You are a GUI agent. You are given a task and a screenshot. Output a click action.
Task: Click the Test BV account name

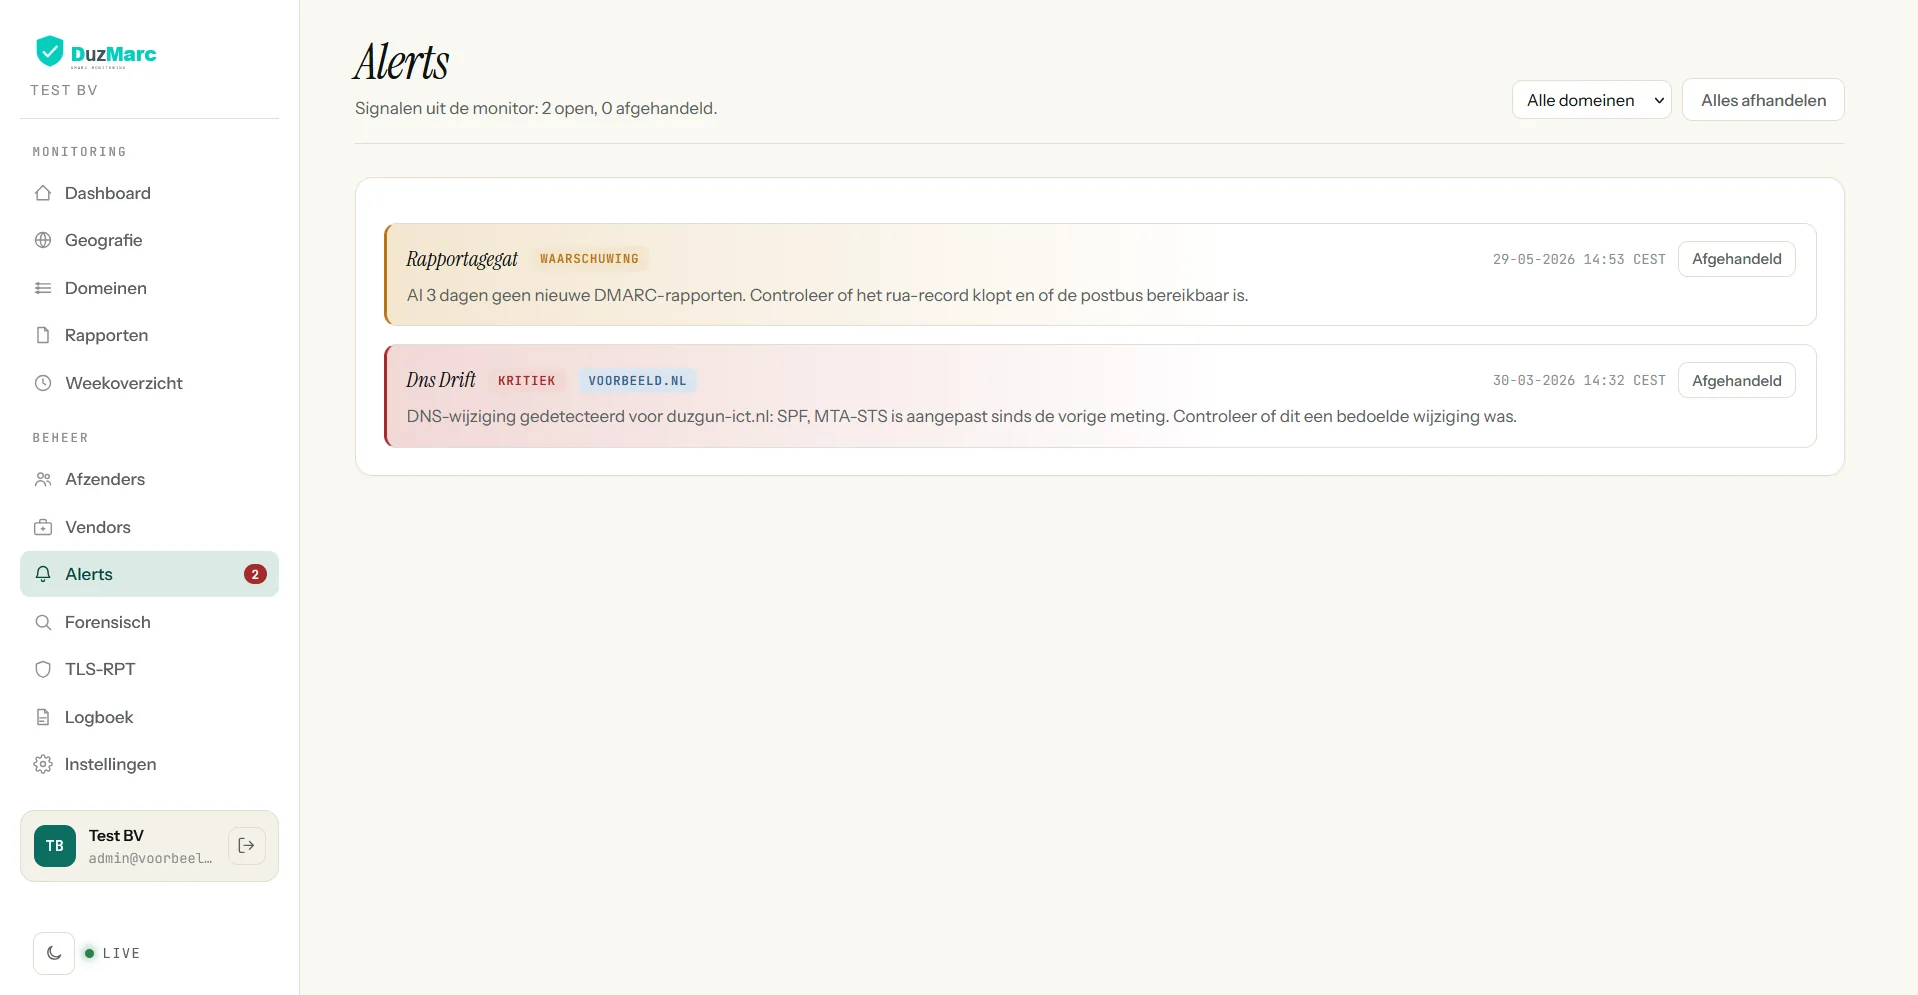(x=116, y=835)
